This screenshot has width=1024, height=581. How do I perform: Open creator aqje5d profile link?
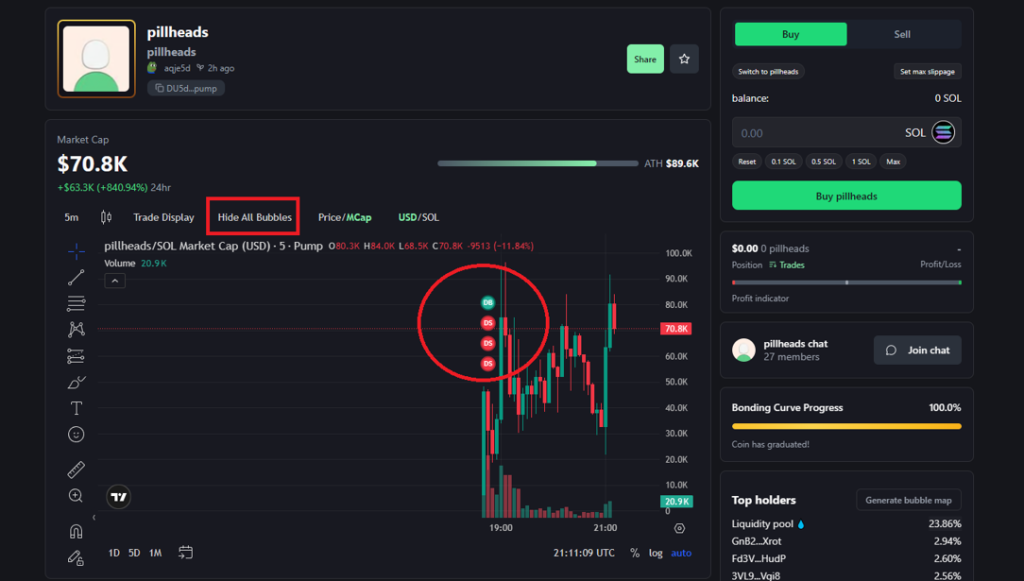point(177,68)
